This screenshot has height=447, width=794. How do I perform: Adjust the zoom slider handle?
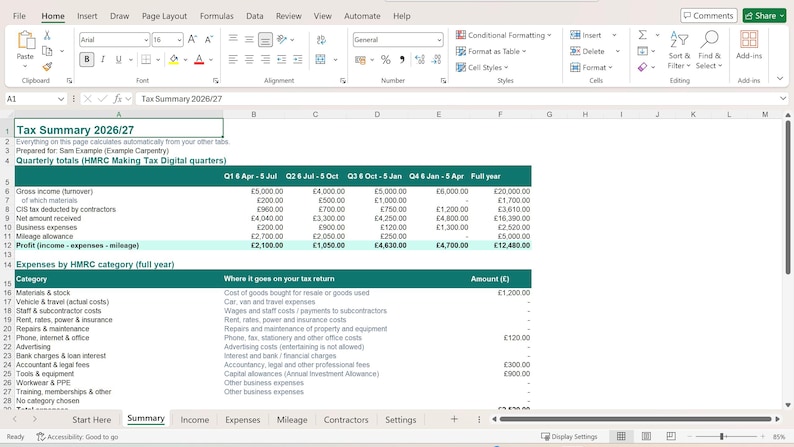tap(722, 436)
